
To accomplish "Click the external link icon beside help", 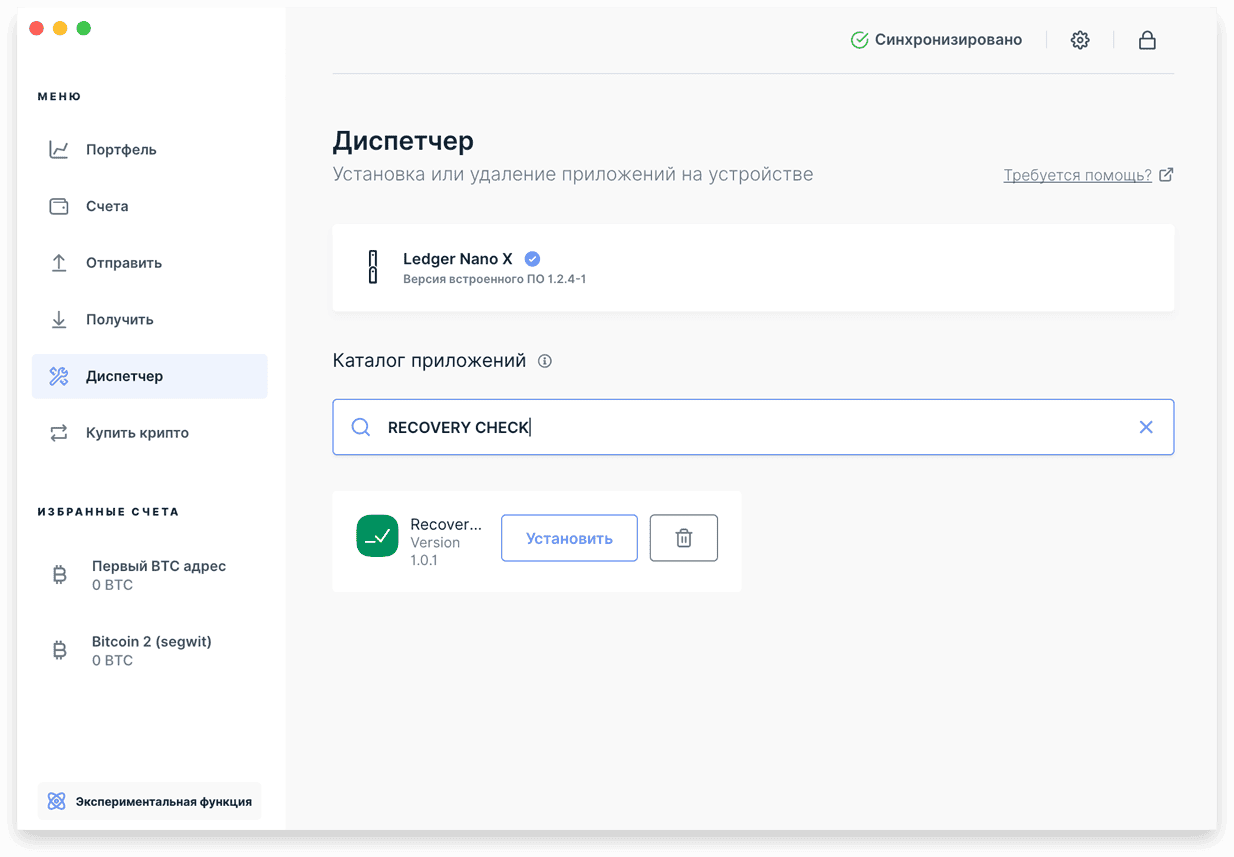I will coord(1166,175).
